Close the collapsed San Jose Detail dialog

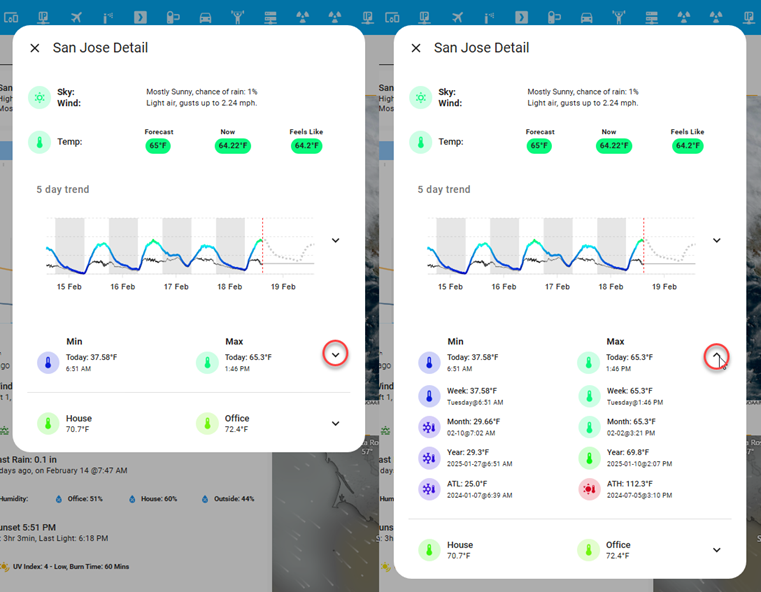[x=35, y=48]
